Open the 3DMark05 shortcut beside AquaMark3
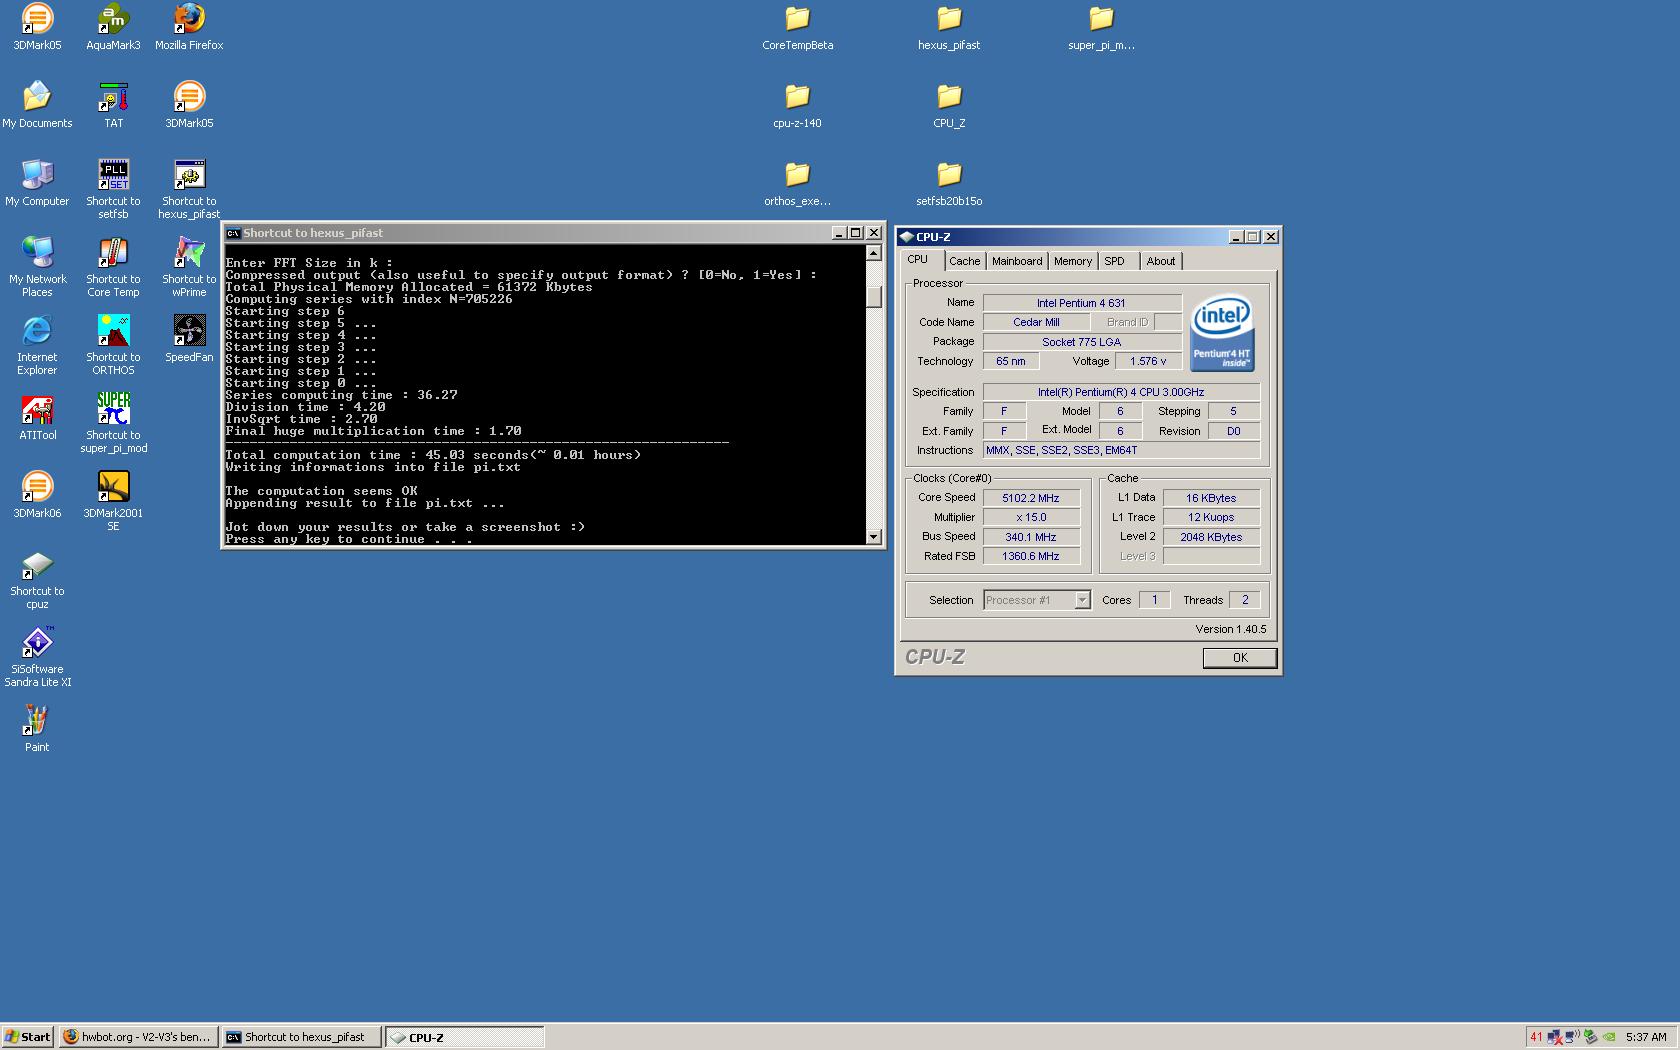 pyautogui.click(x=37, y=27)
